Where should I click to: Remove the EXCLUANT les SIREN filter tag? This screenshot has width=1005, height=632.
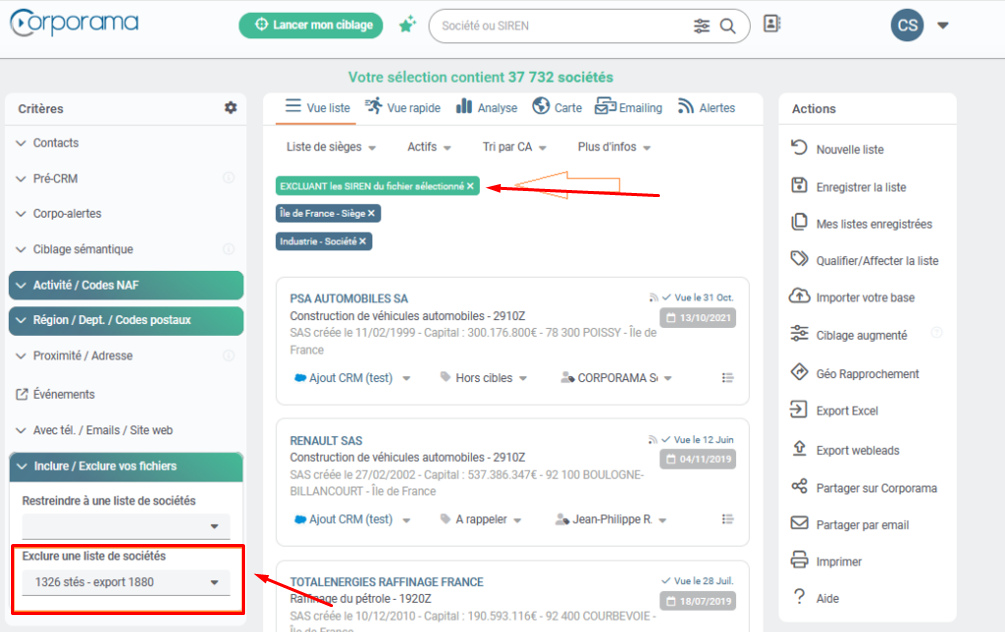[470, 186]
